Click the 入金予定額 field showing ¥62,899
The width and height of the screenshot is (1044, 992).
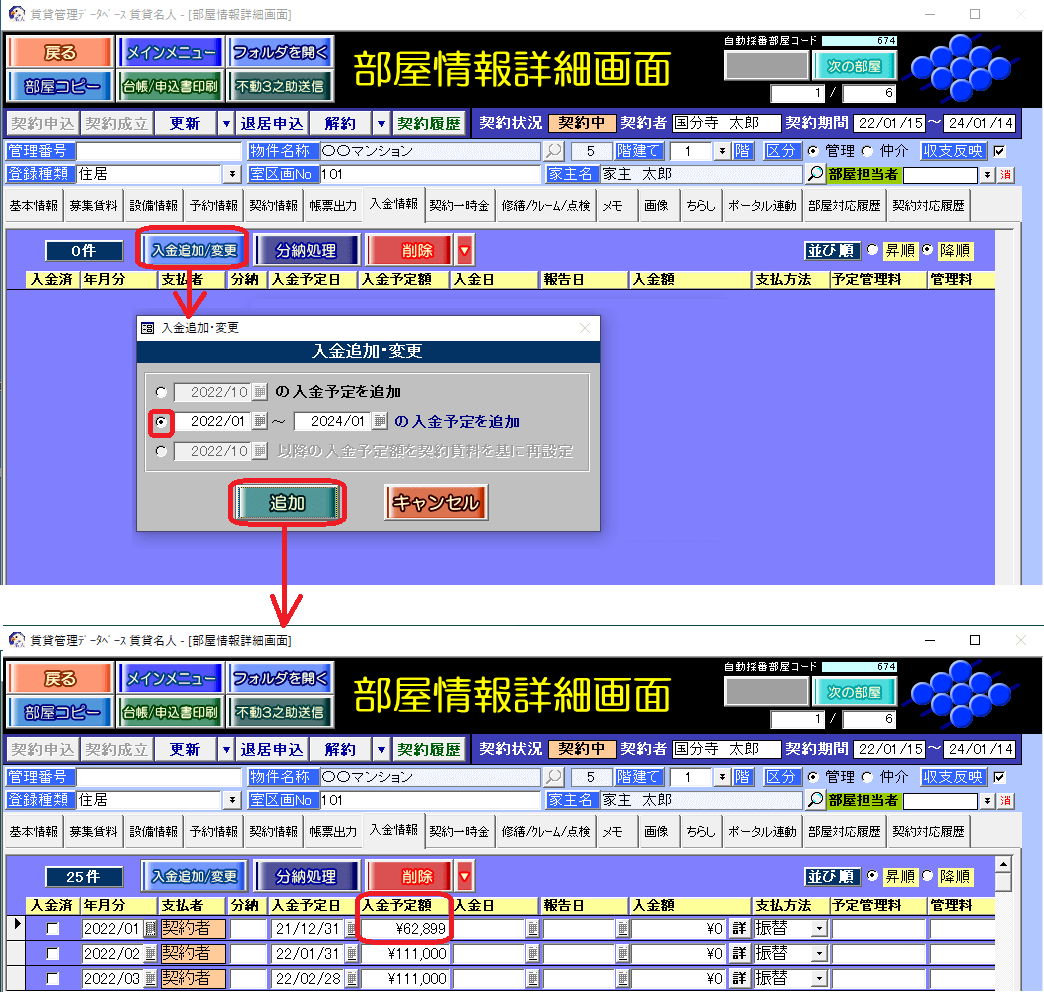(x=404, y=928)
